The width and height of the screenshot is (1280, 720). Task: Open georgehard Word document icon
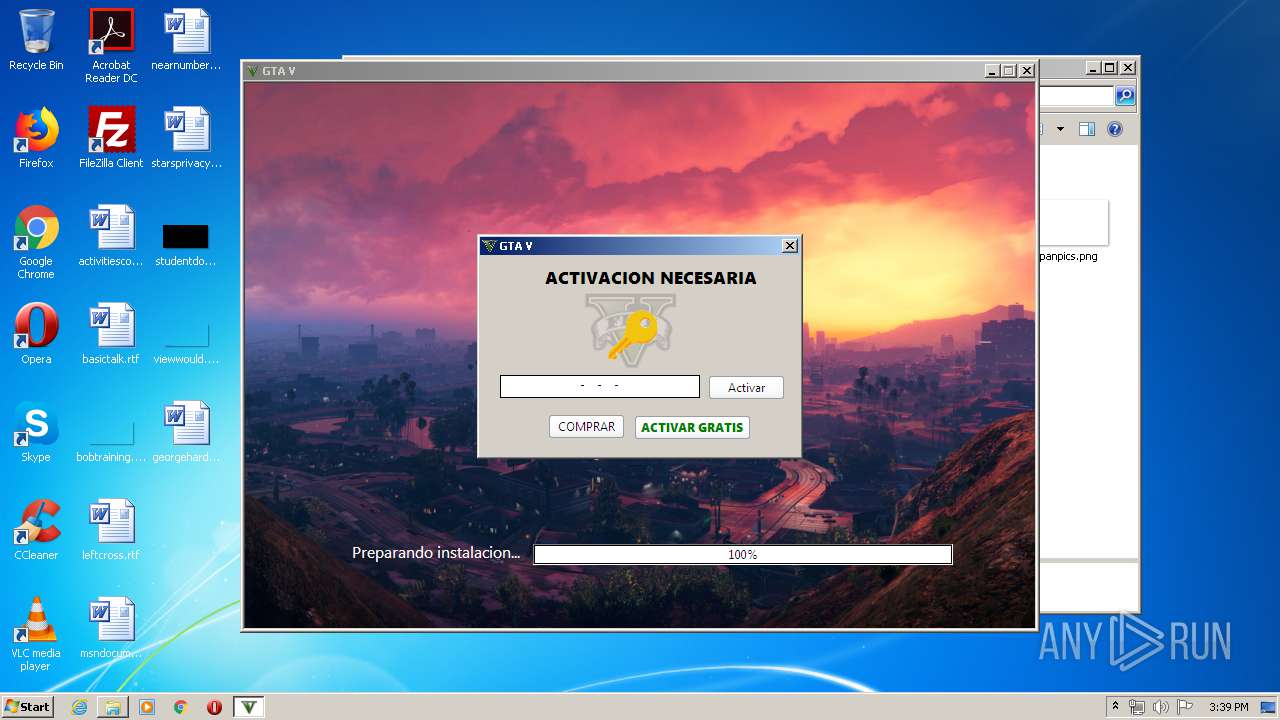click(186, 432)
